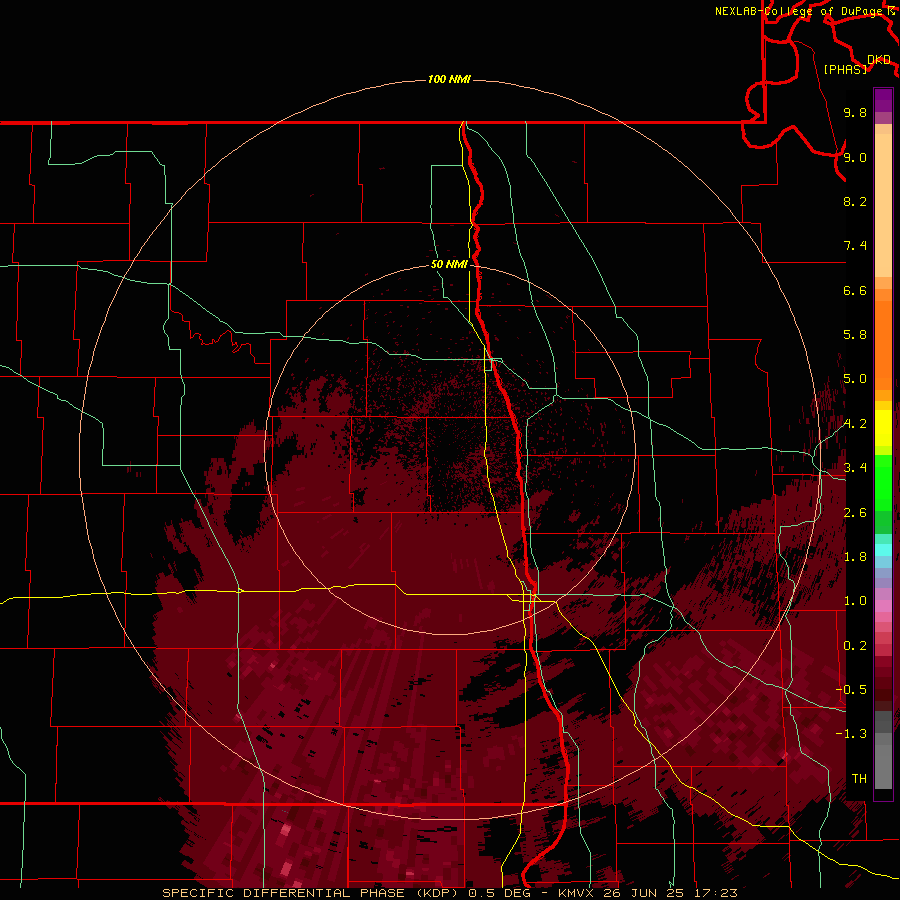
Task: Pick the purple top color bar segment
Action: coord(883,100)
